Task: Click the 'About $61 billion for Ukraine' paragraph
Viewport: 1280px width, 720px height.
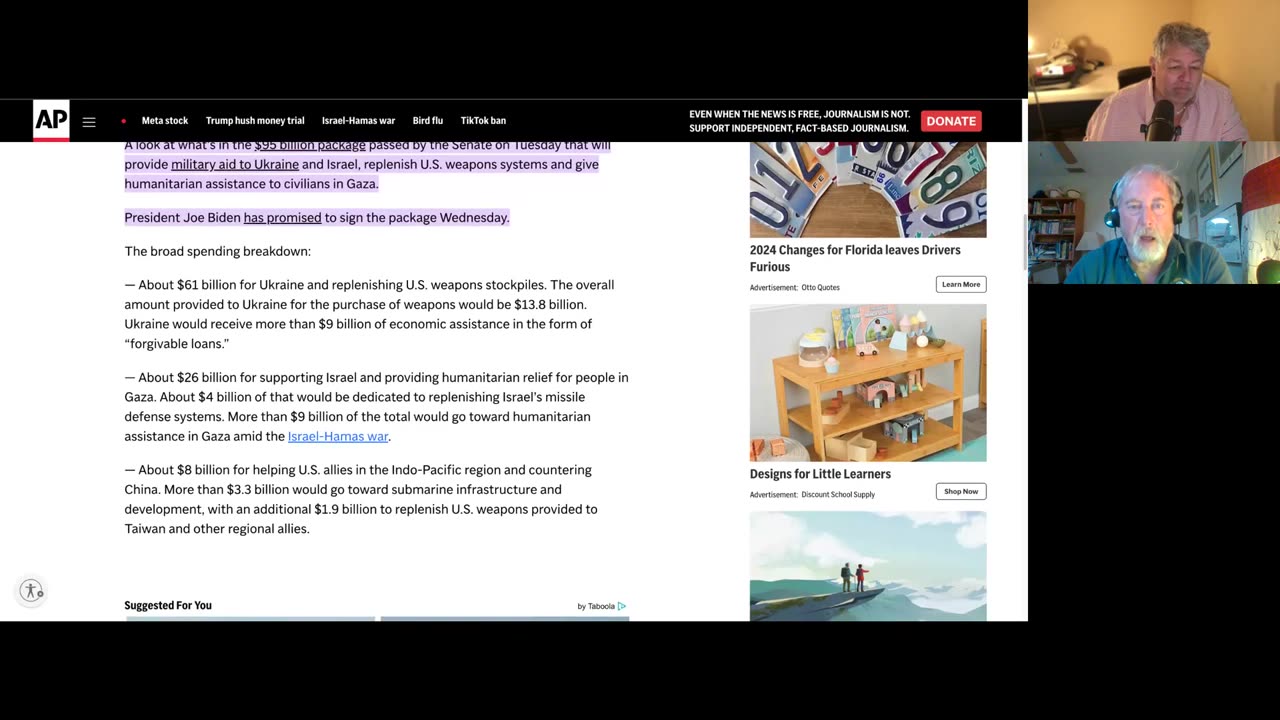Action: [370, 314]
